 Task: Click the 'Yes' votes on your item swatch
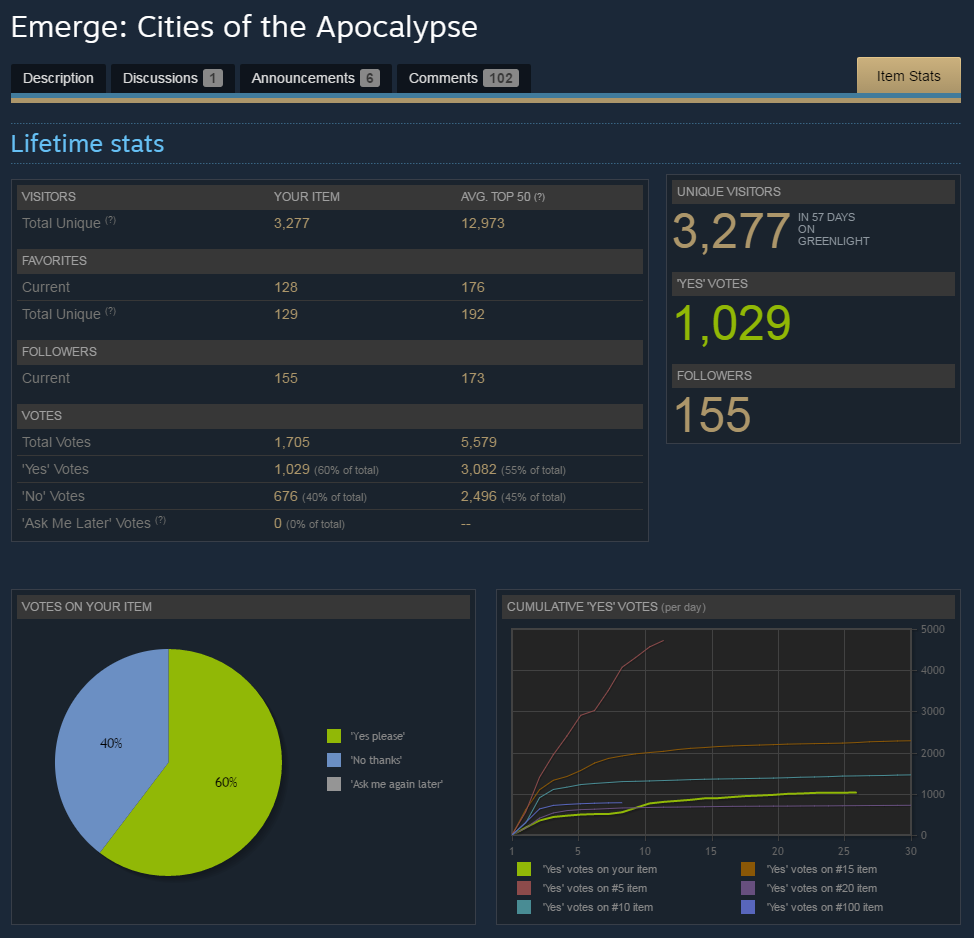[524, 869]
